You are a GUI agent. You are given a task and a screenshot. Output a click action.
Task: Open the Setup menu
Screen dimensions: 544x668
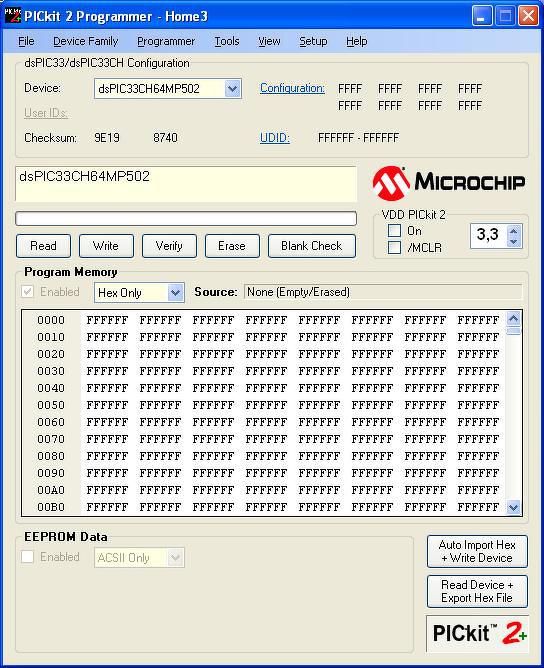coord(313,41)
